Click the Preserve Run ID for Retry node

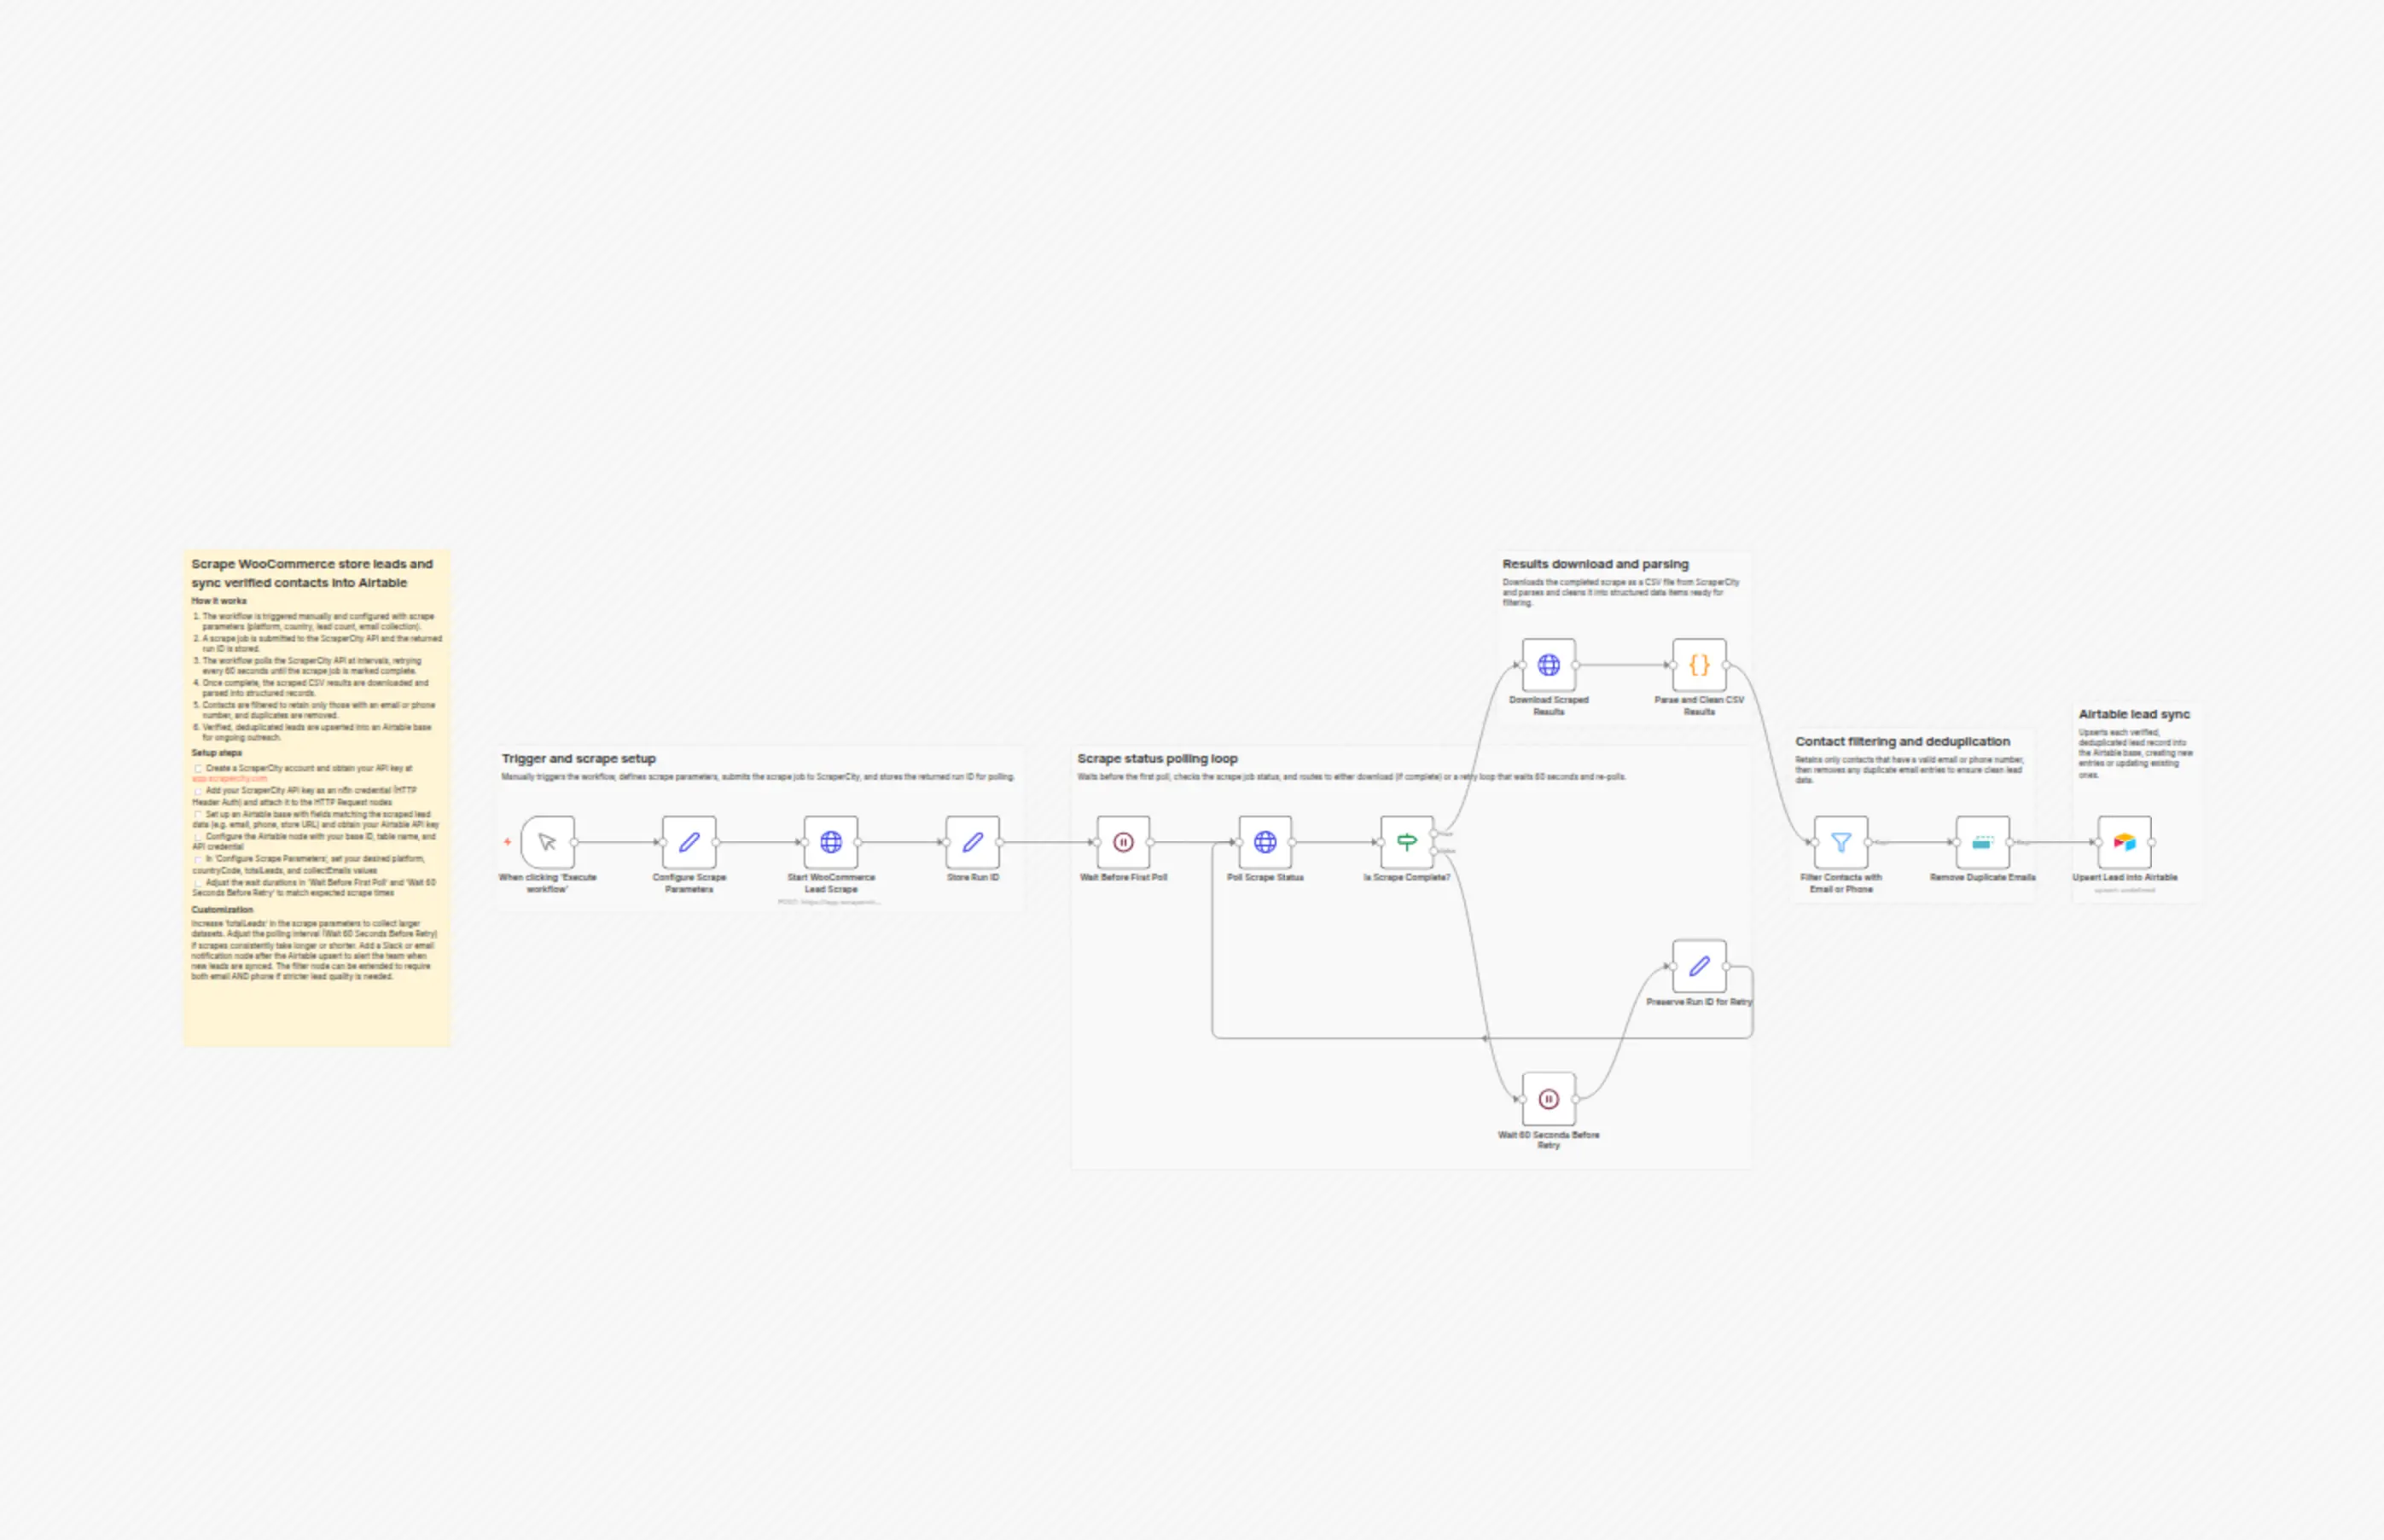click(1699, 966)
